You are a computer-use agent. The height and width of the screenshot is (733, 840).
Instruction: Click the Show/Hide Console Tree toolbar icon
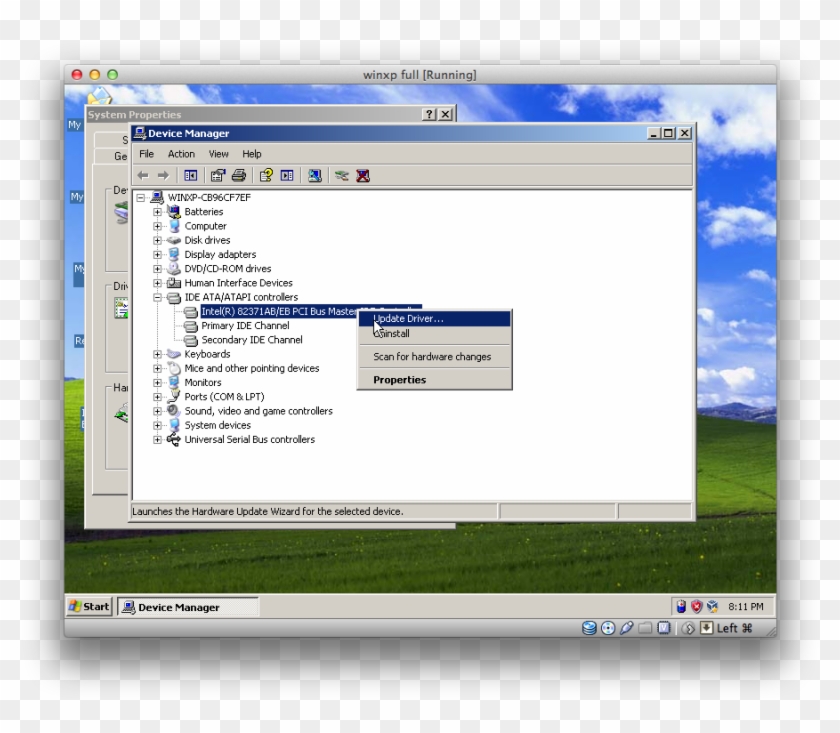[189, 175]
